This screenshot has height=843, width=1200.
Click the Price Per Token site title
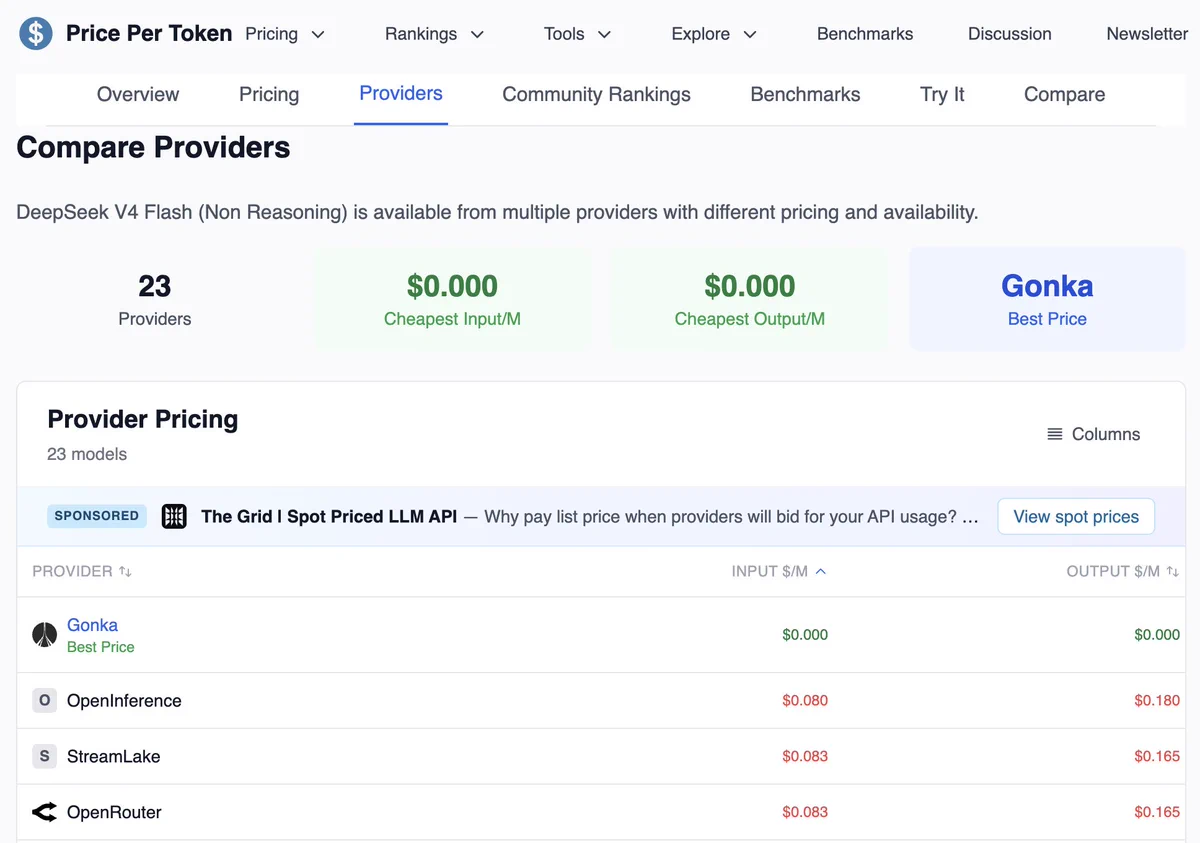[x=149, y=33]
